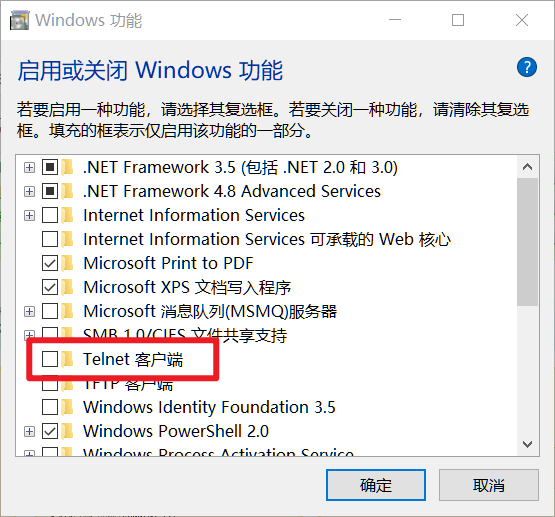The height and width of the screenshot is (517, 555).
Task: Click the 确定 button
Action: (376, 485)
